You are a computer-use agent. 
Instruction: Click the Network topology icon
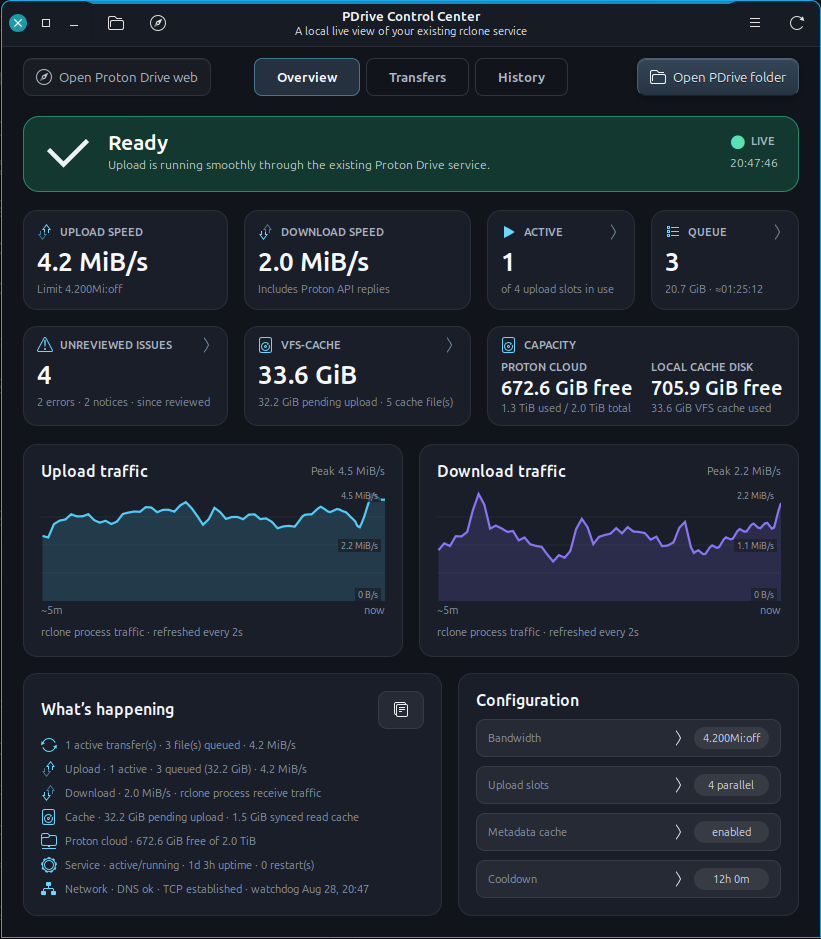(49, 889)
